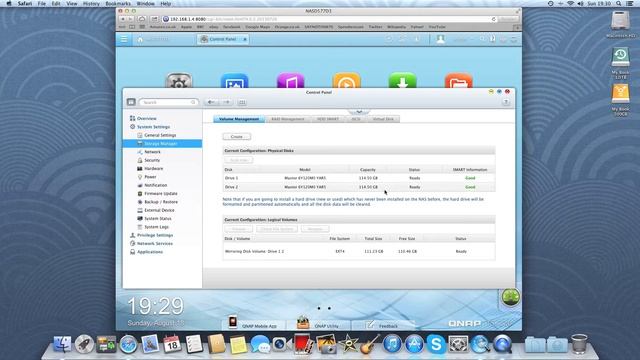
Task: Open the Trash in the Dock
Action: [579, 343]
